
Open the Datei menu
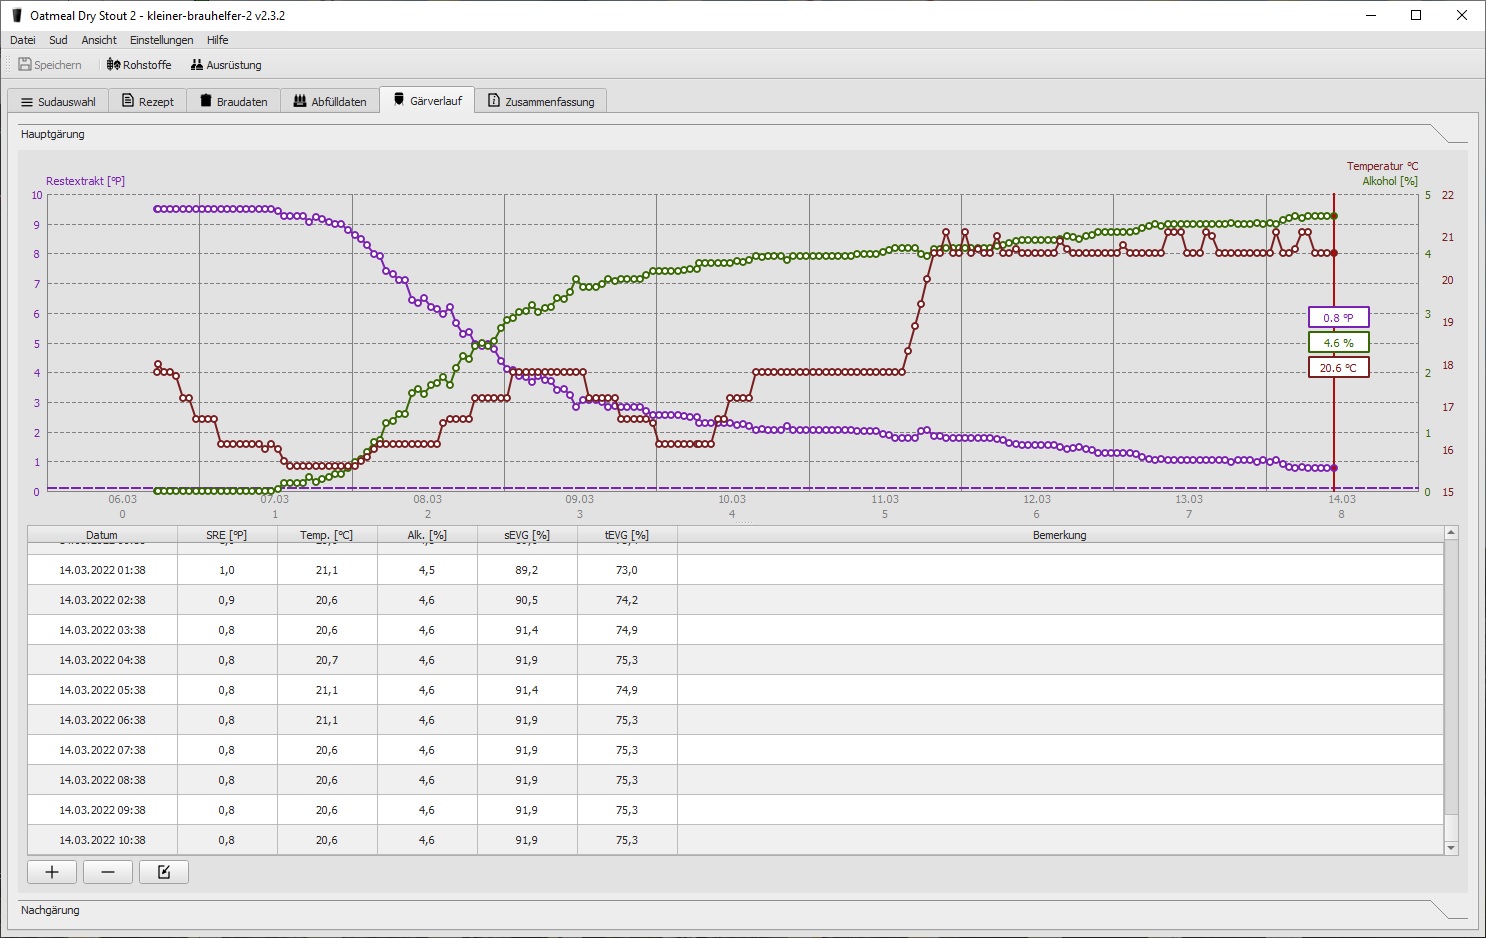[x=23, y=40]
